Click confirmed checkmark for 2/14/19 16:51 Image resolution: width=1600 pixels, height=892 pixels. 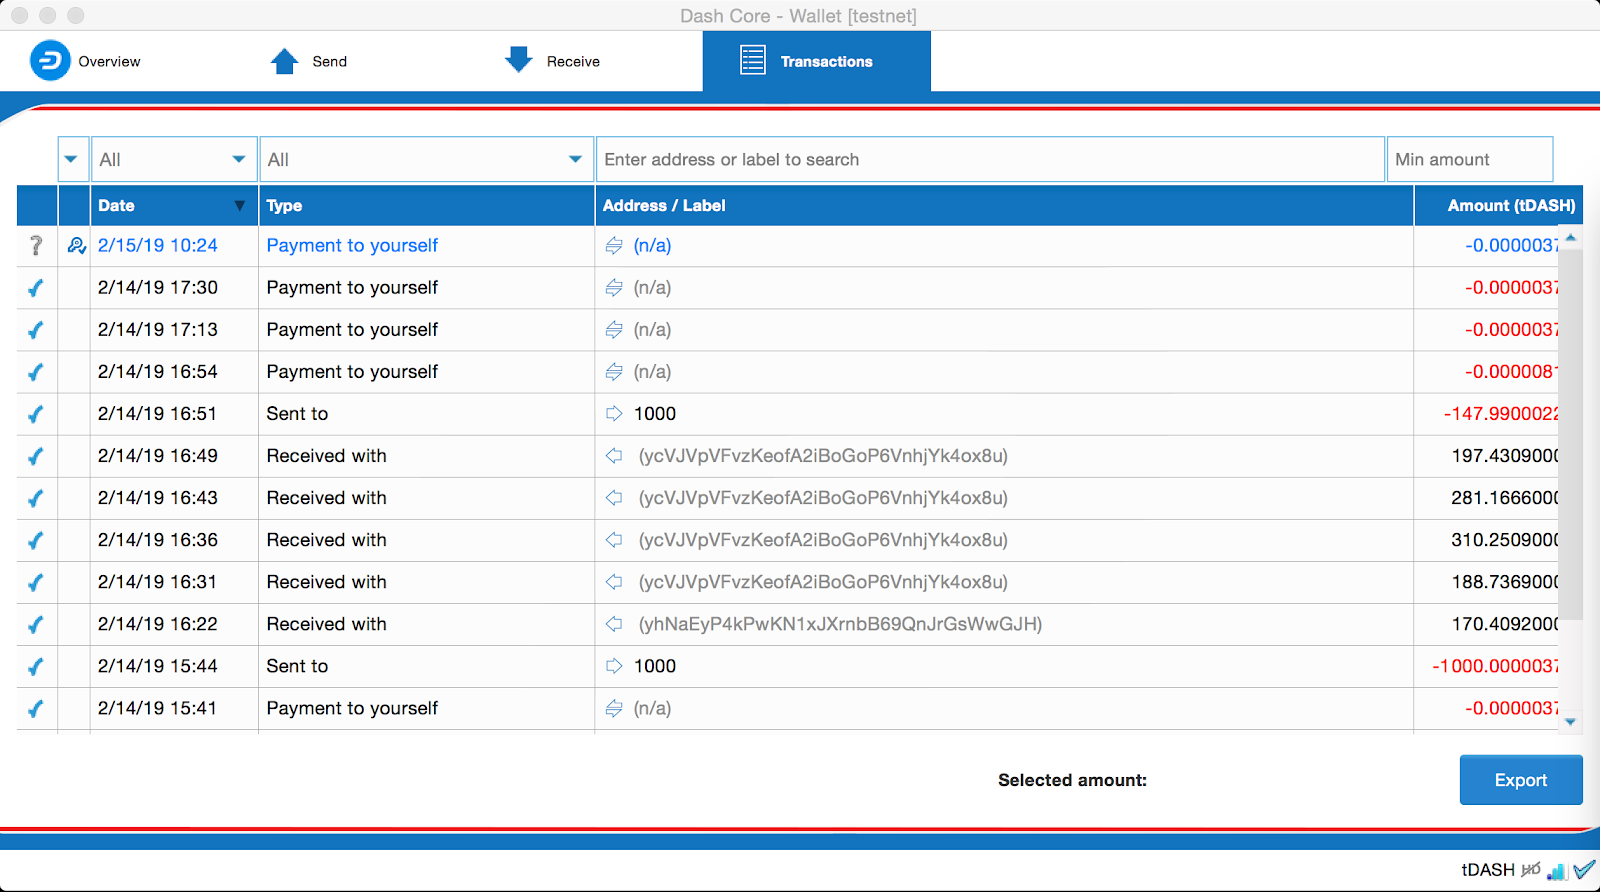coord(36,414)
